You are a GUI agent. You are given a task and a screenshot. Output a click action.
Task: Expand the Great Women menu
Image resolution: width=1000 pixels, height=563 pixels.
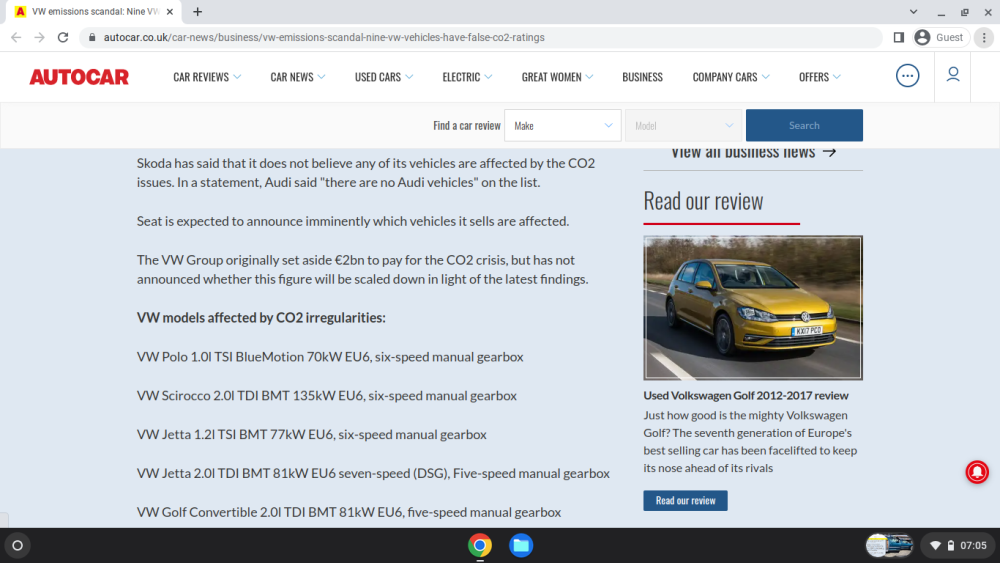pyautogui.click(x=557, y=77)
